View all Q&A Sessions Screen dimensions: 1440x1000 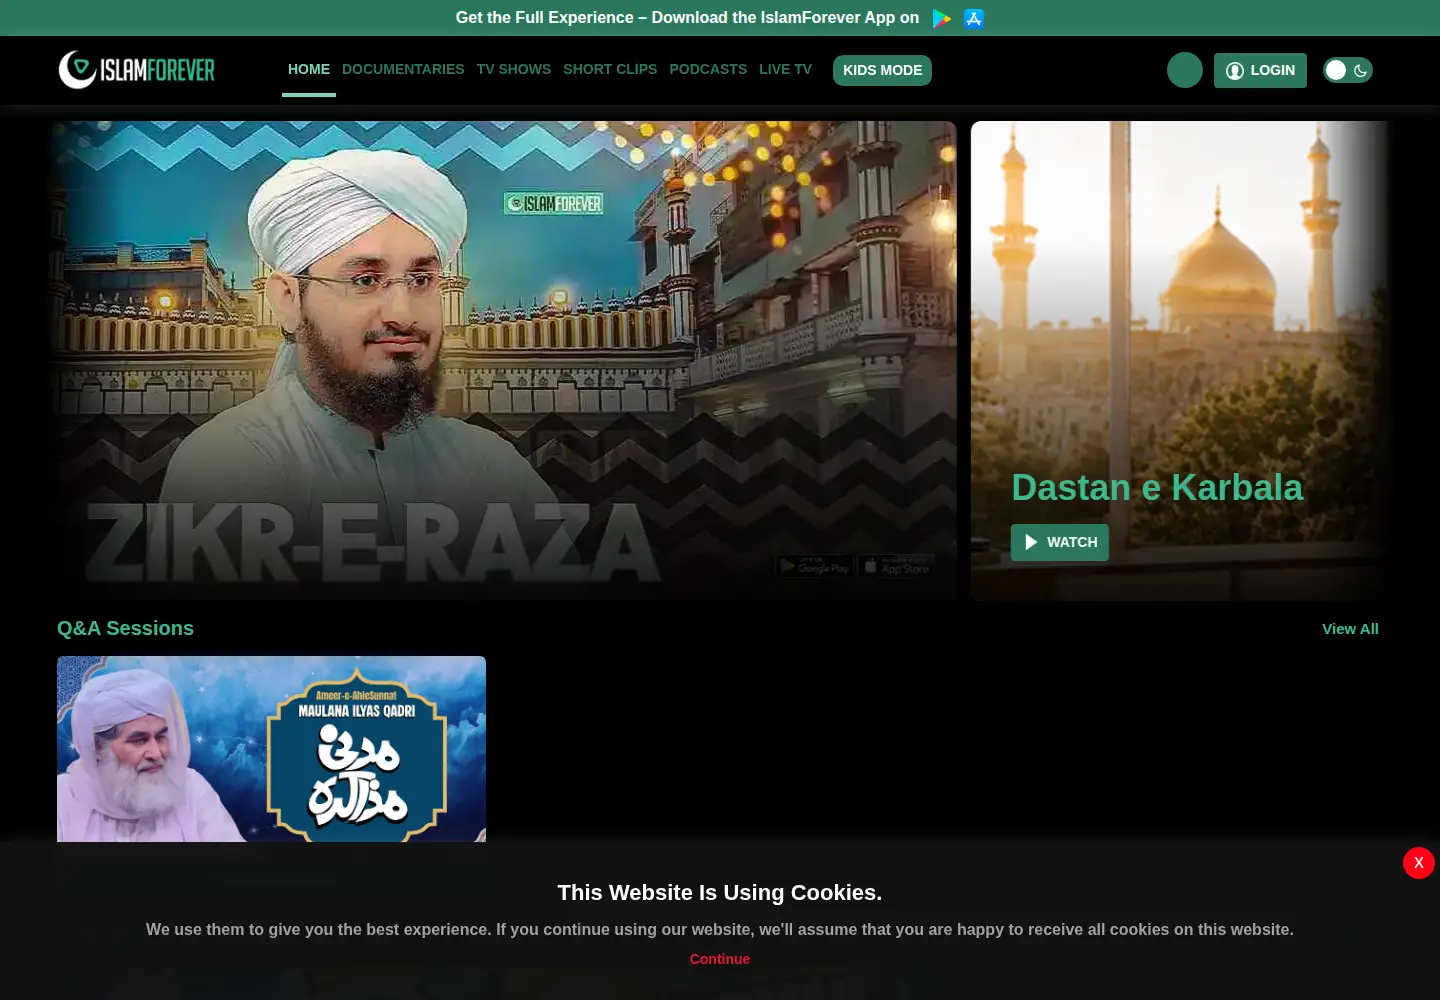[x=1350, y=629]
